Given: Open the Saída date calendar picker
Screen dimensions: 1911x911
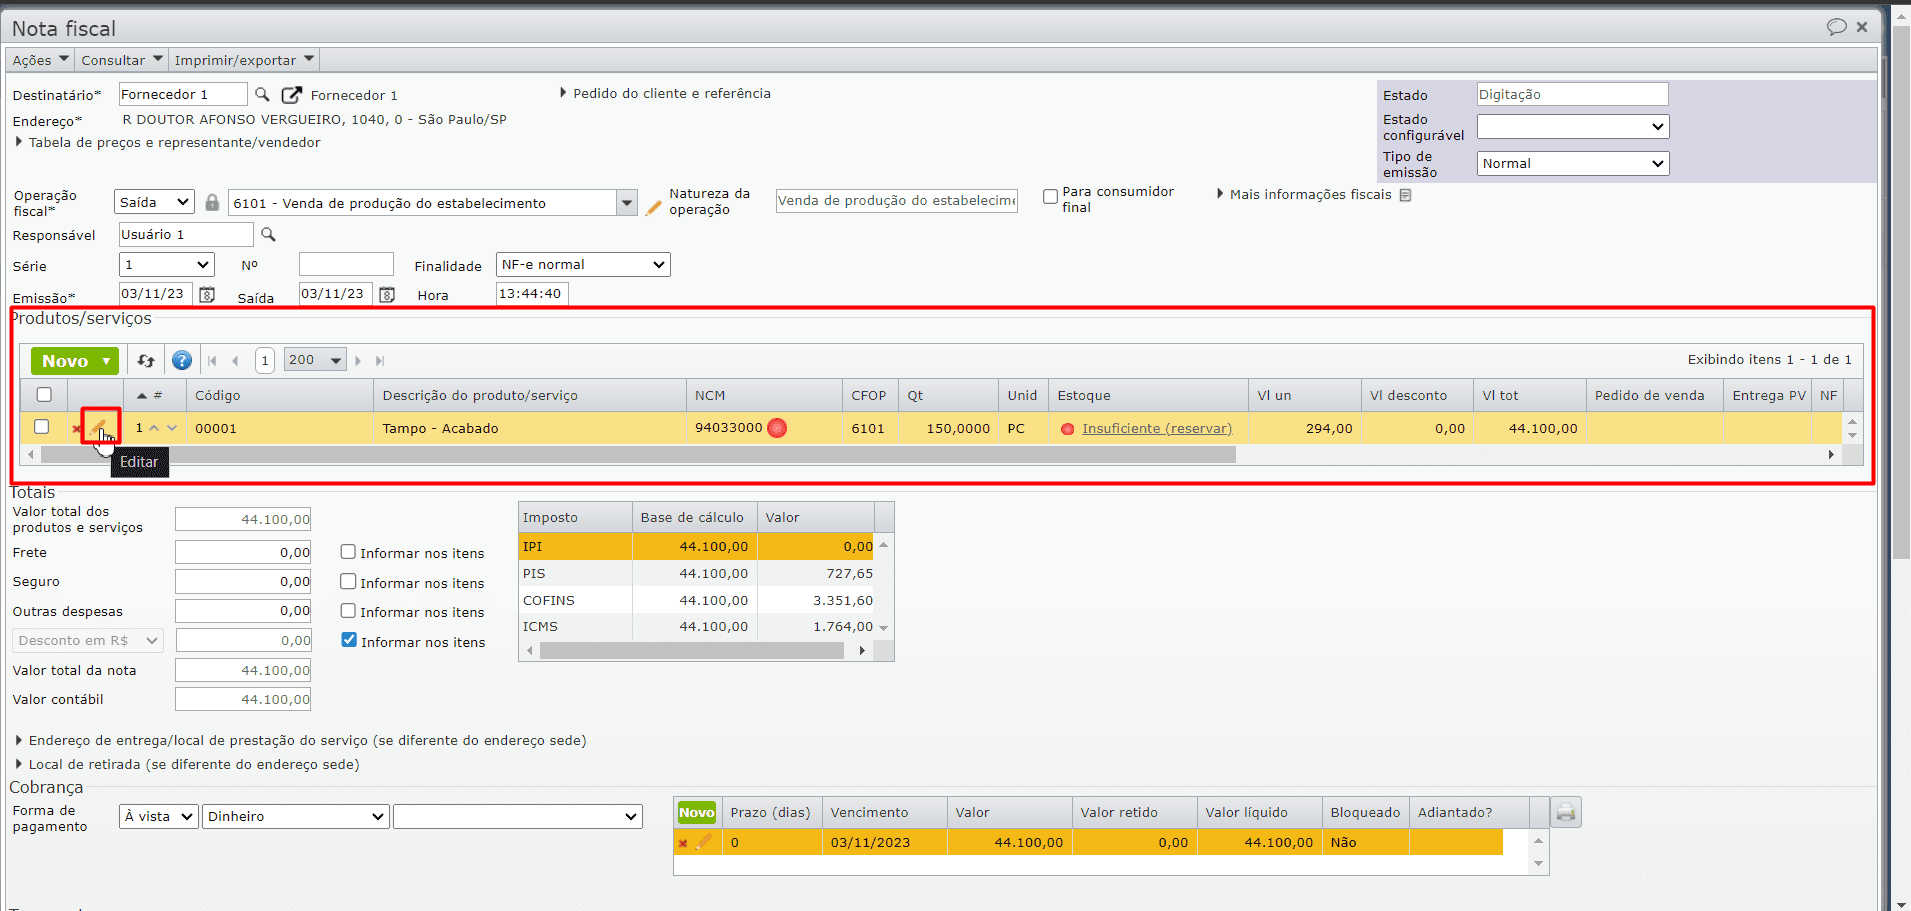Looking at the screenshot, I should 387,294.
